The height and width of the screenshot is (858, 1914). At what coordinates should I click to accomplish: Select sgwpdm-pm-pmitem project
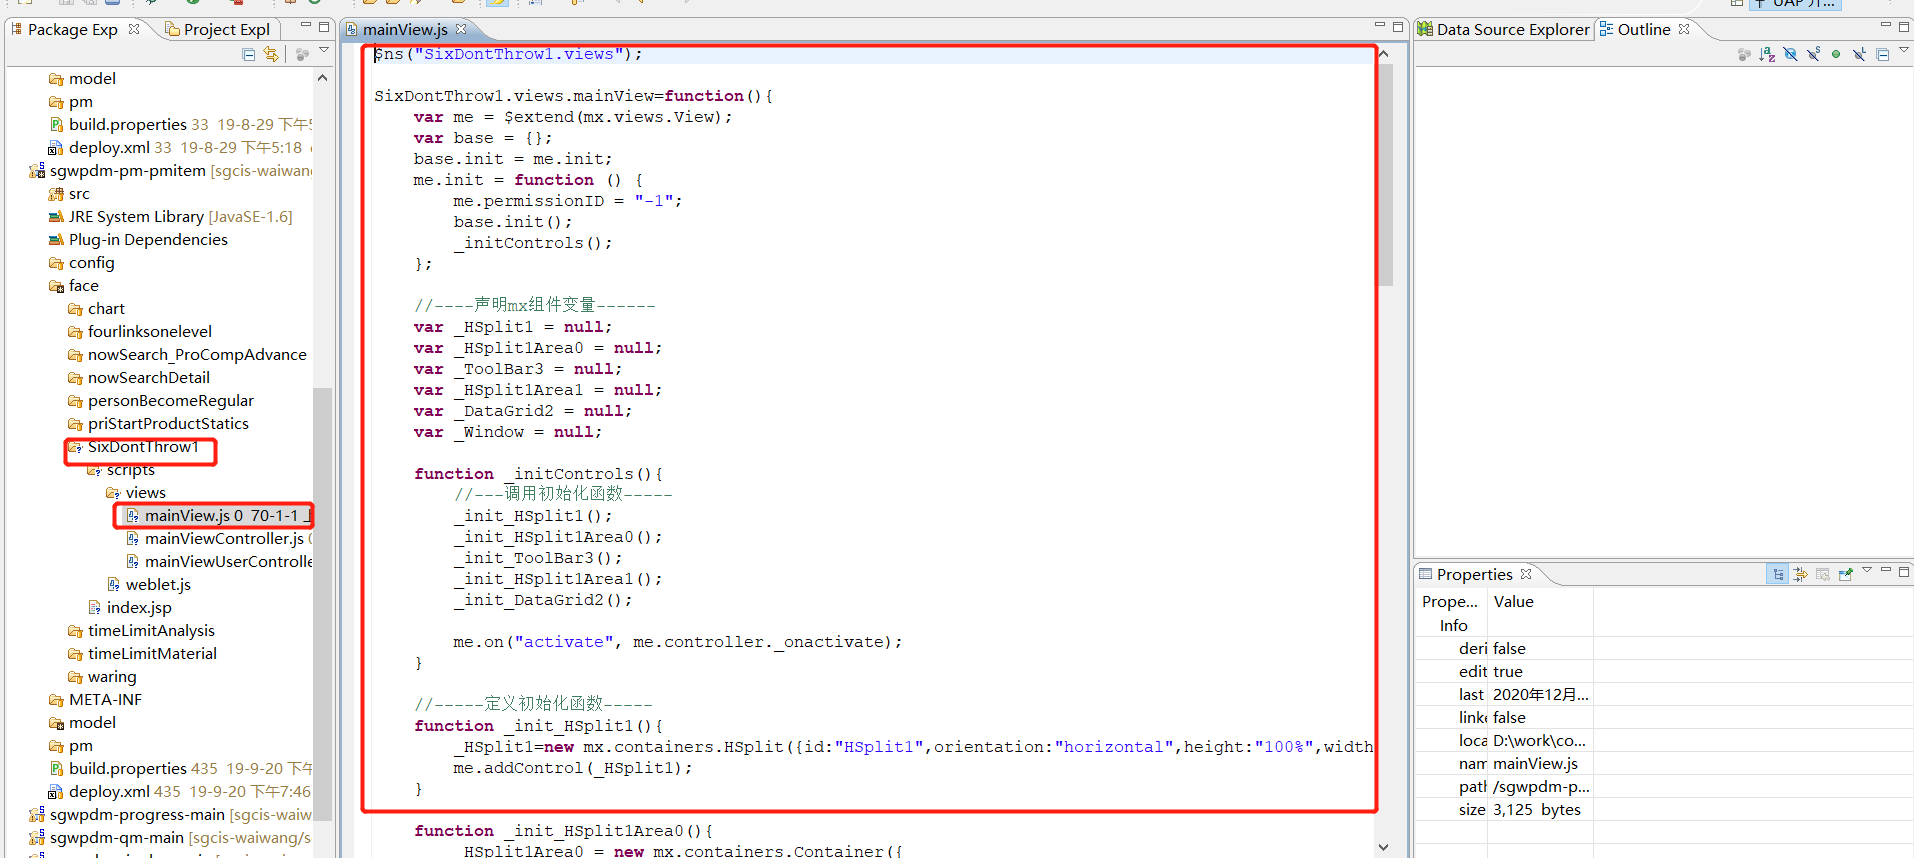coord(170,170)
